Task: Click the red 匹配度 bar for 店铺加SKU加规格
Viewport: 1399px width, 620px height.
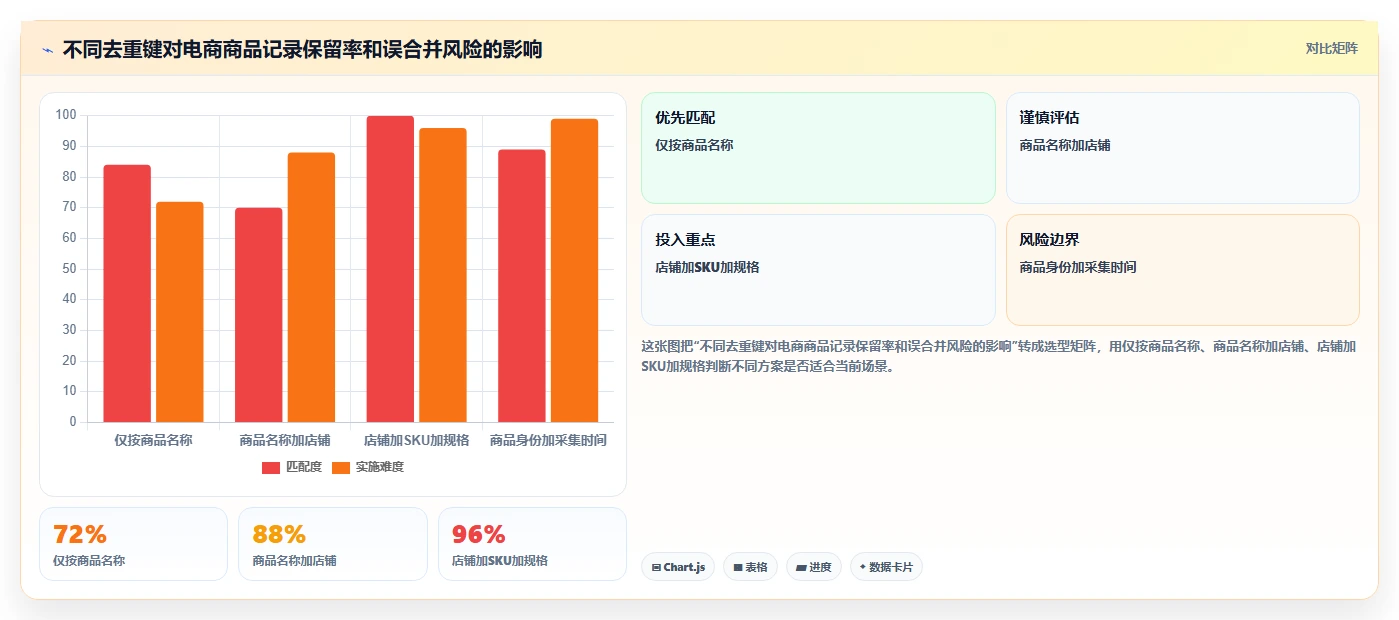Action: click(390, 269)
